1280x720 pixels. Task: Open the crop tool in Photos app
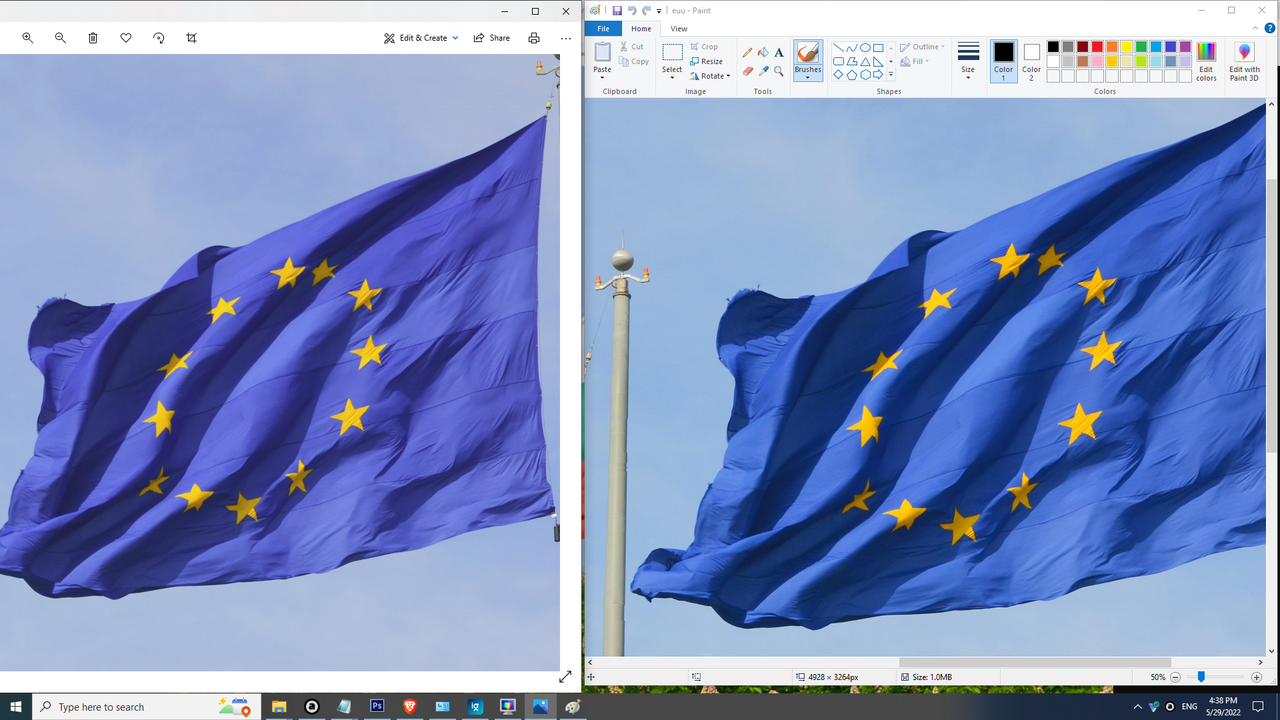(x=191, y=38)
